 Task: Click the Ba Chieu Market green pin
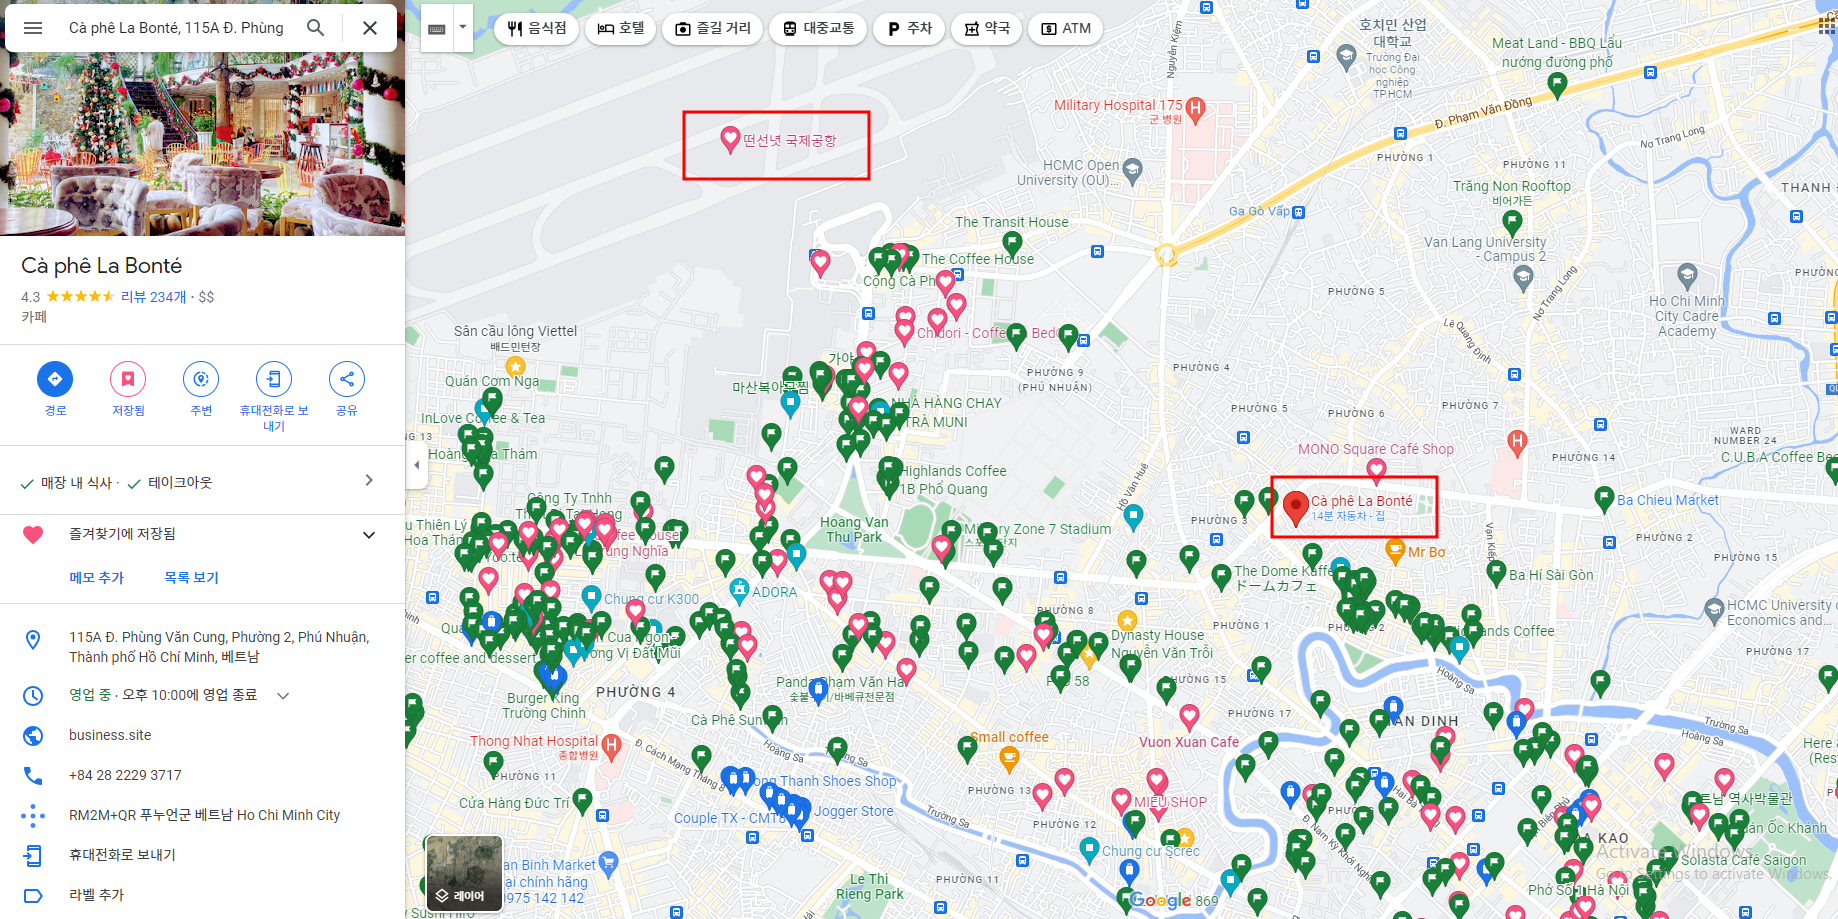coord(1604,498)
